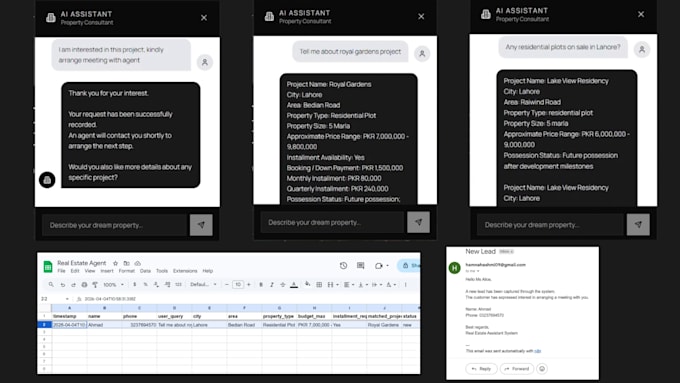Viewport: 680px width, 383px height.
Task: Click the move-to-folder icon next to title
Action: click(127, 263)
